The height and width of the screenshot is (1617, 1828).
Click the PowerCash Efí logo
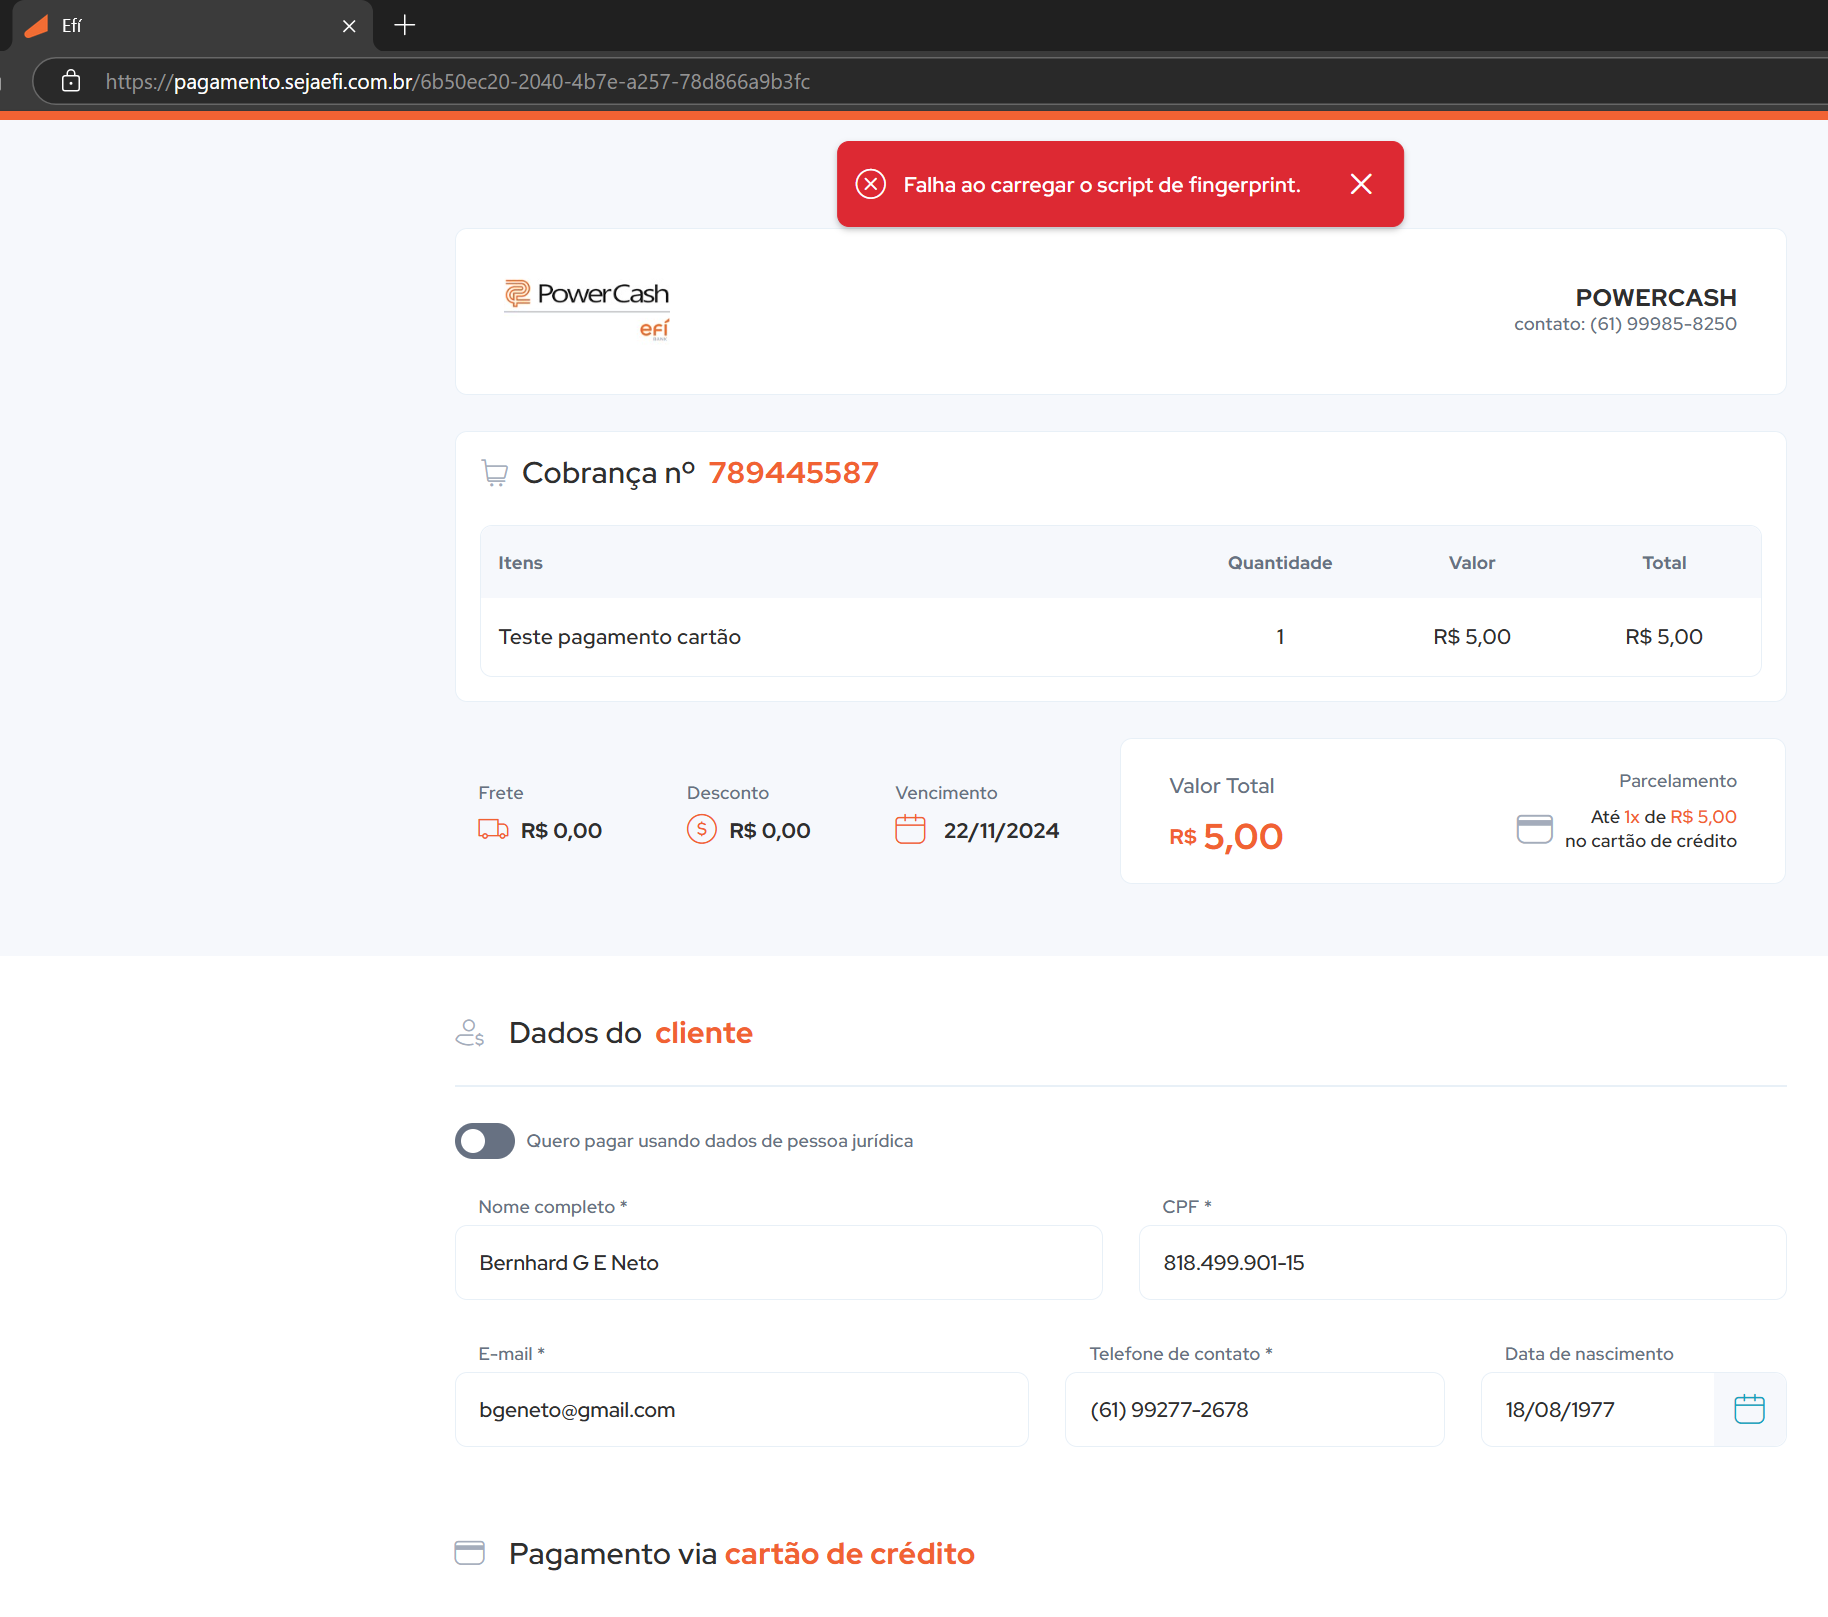coord(587,310)
